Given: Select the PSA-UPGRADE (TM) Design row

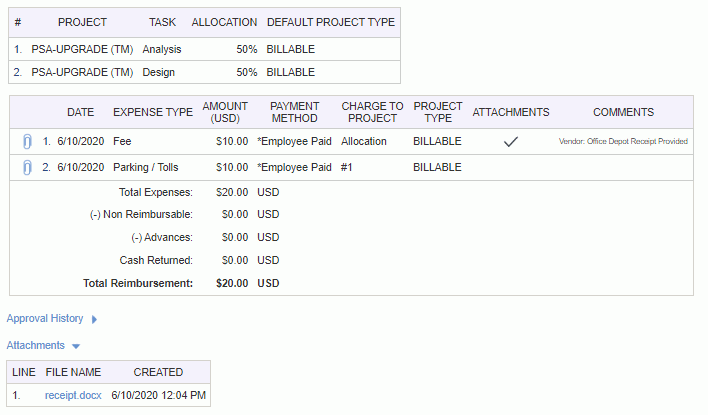Looking at the screenshot, I should click(x=205, y=72).
